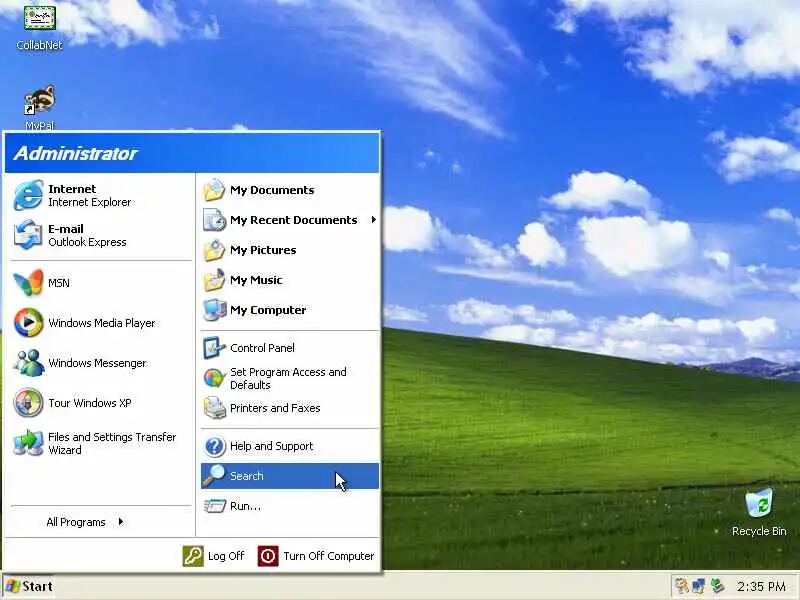Expand the All Programs arrow
This screenshot has height=600, width=800.
120,521
